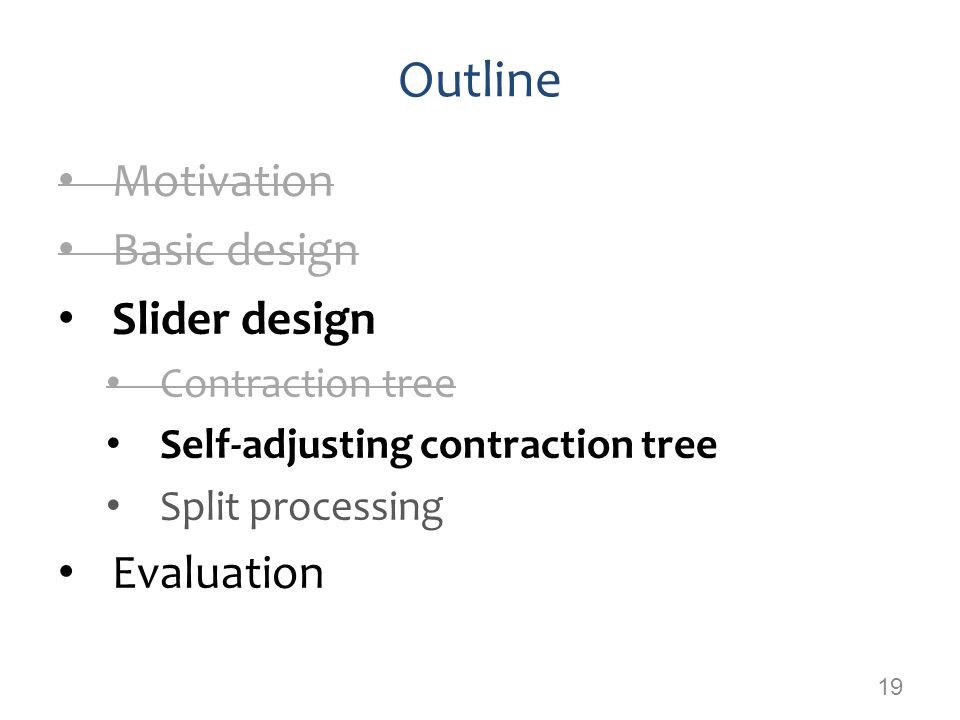Click the bullet before Contraction tree
Viewport: 960px width, 720px height.
(113, 382)
